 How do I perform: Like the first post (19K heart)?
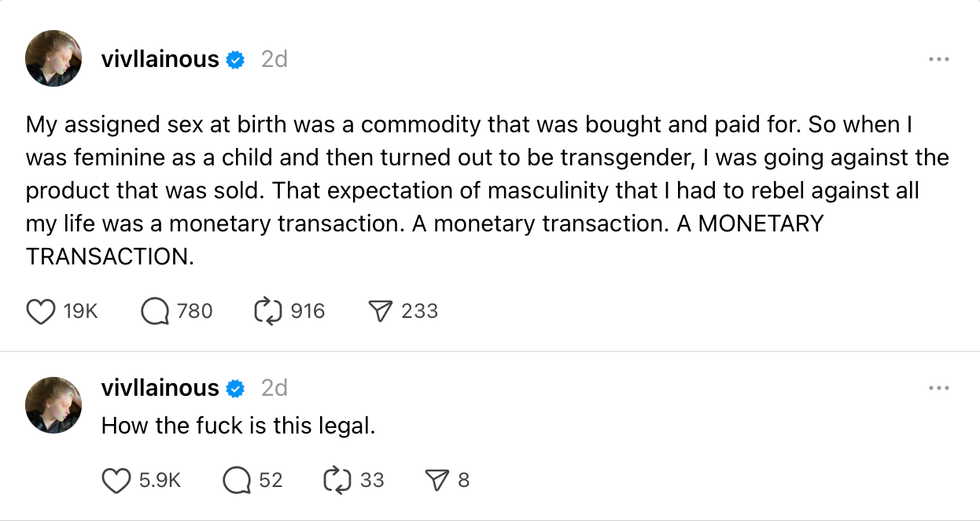coord(41,311)
